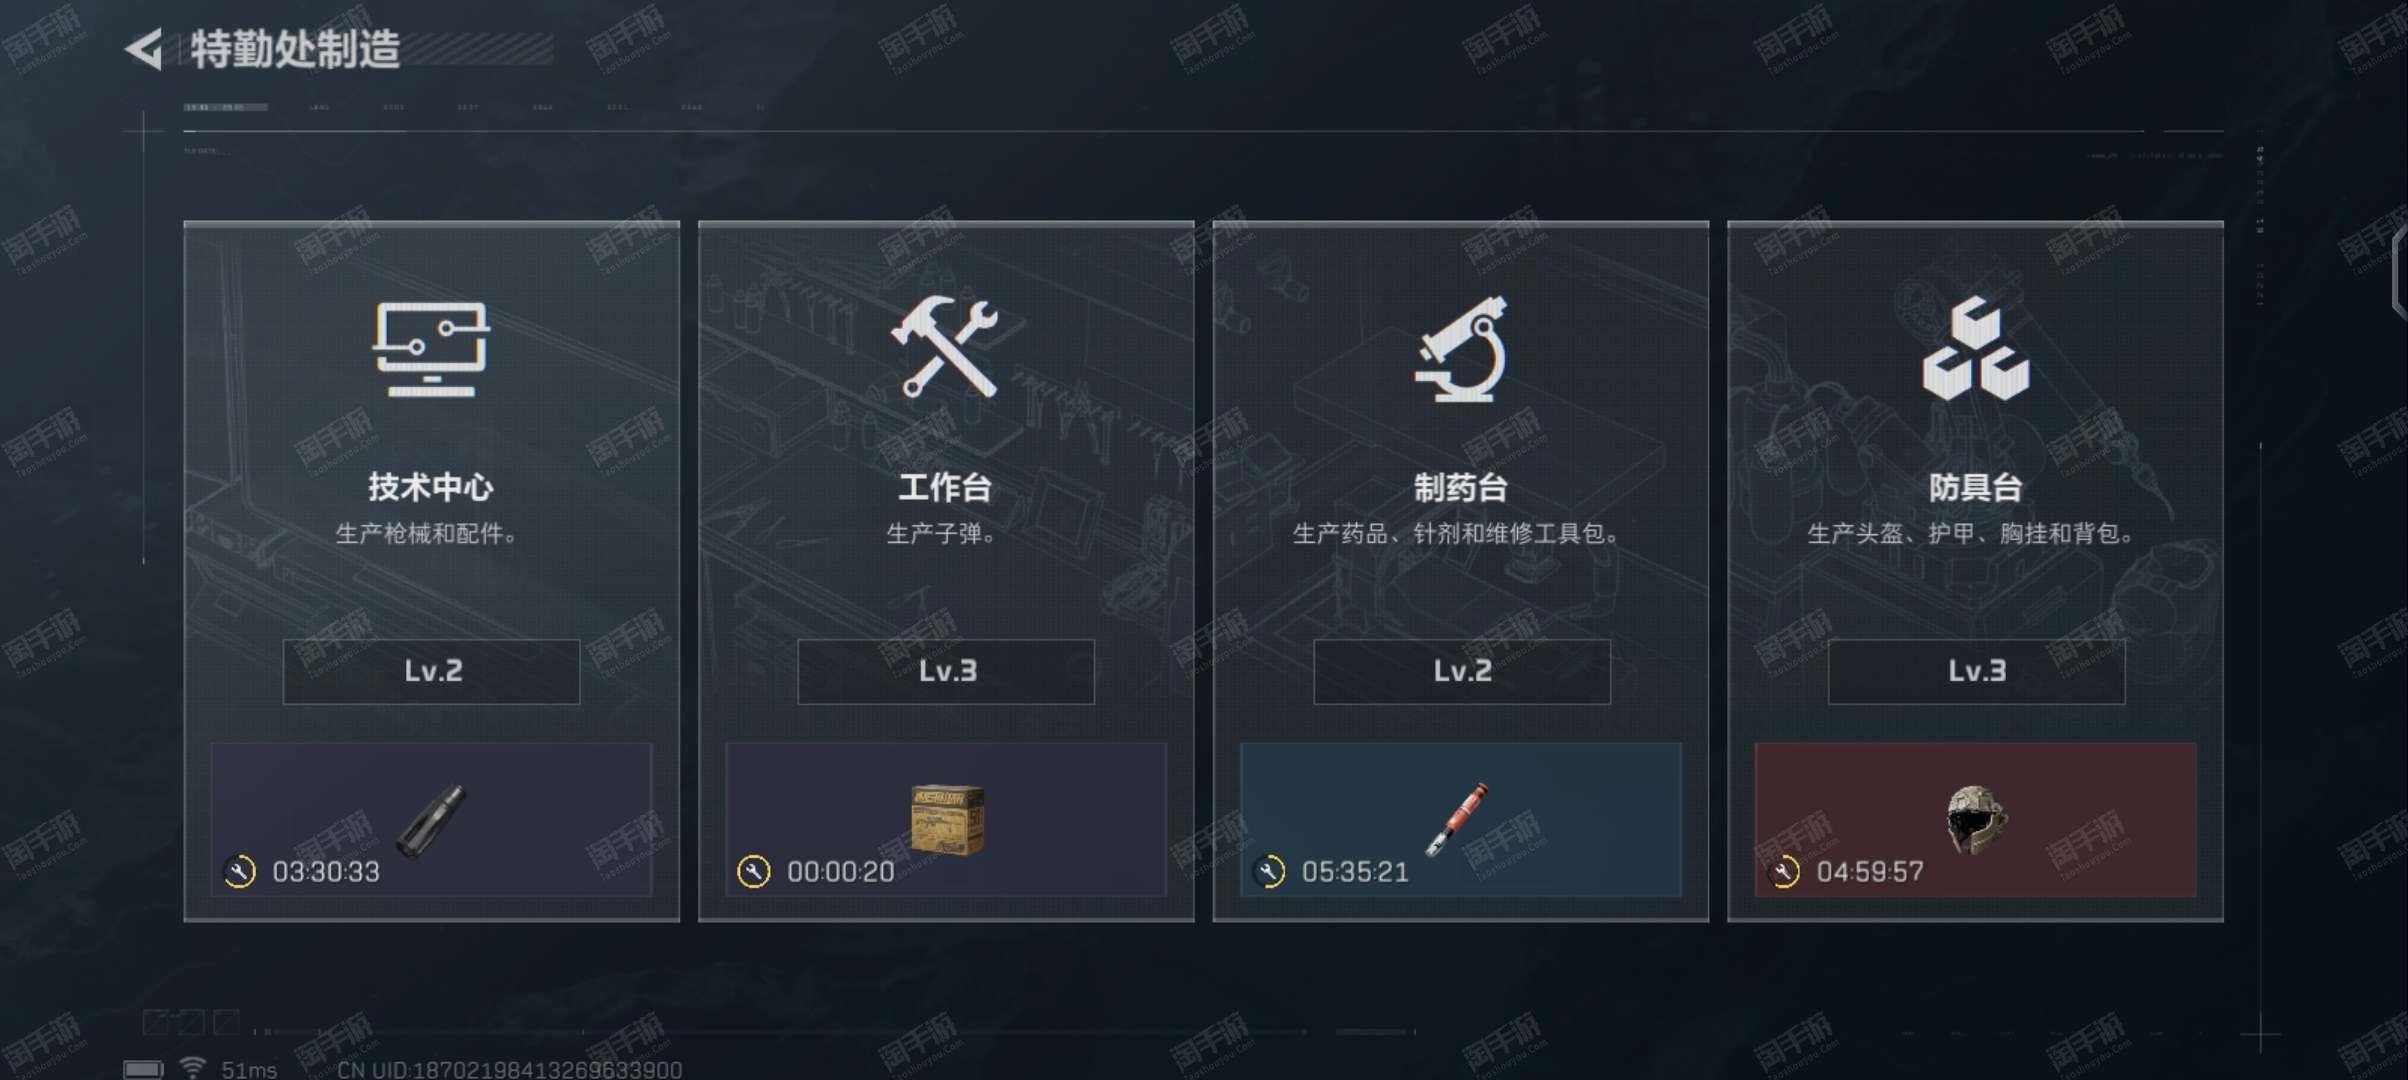Open the 技术中心 monitor icon
The width and height of the screenshot is (2408, 1080).
click(x=431, y=349)
